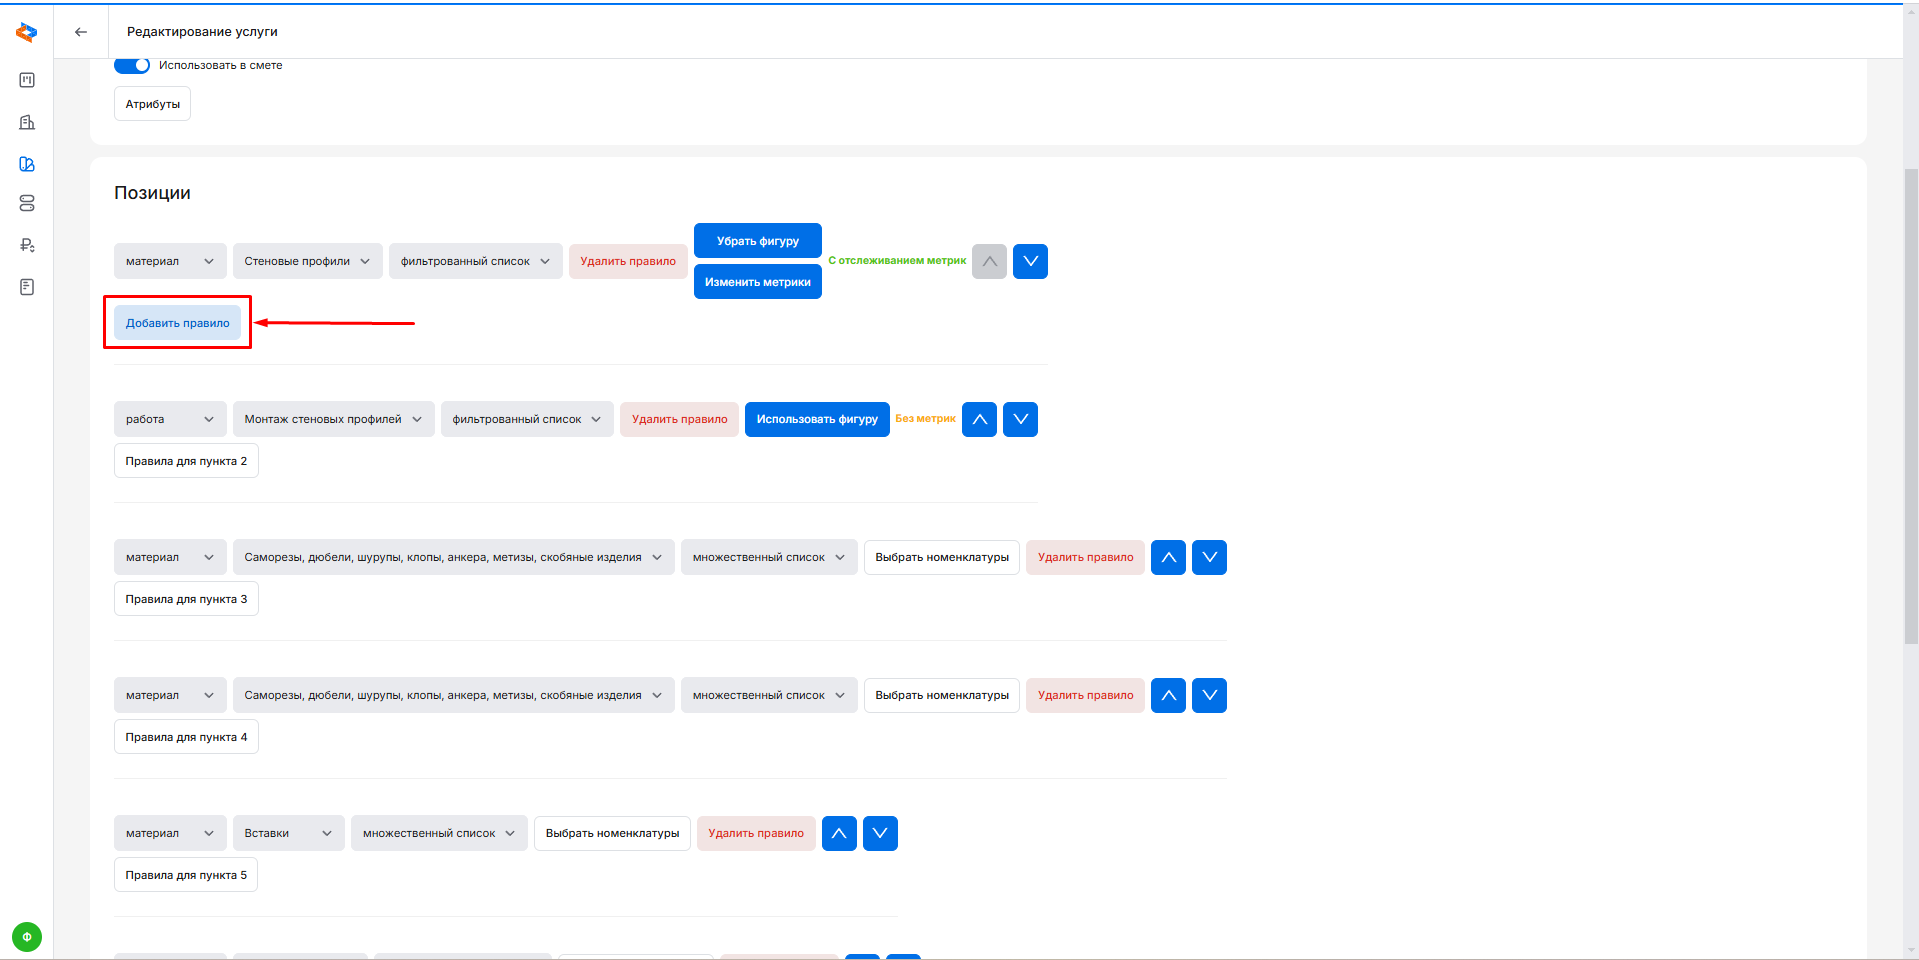Open работа type dropdown
1919x960 pixels.
[170, 419]
